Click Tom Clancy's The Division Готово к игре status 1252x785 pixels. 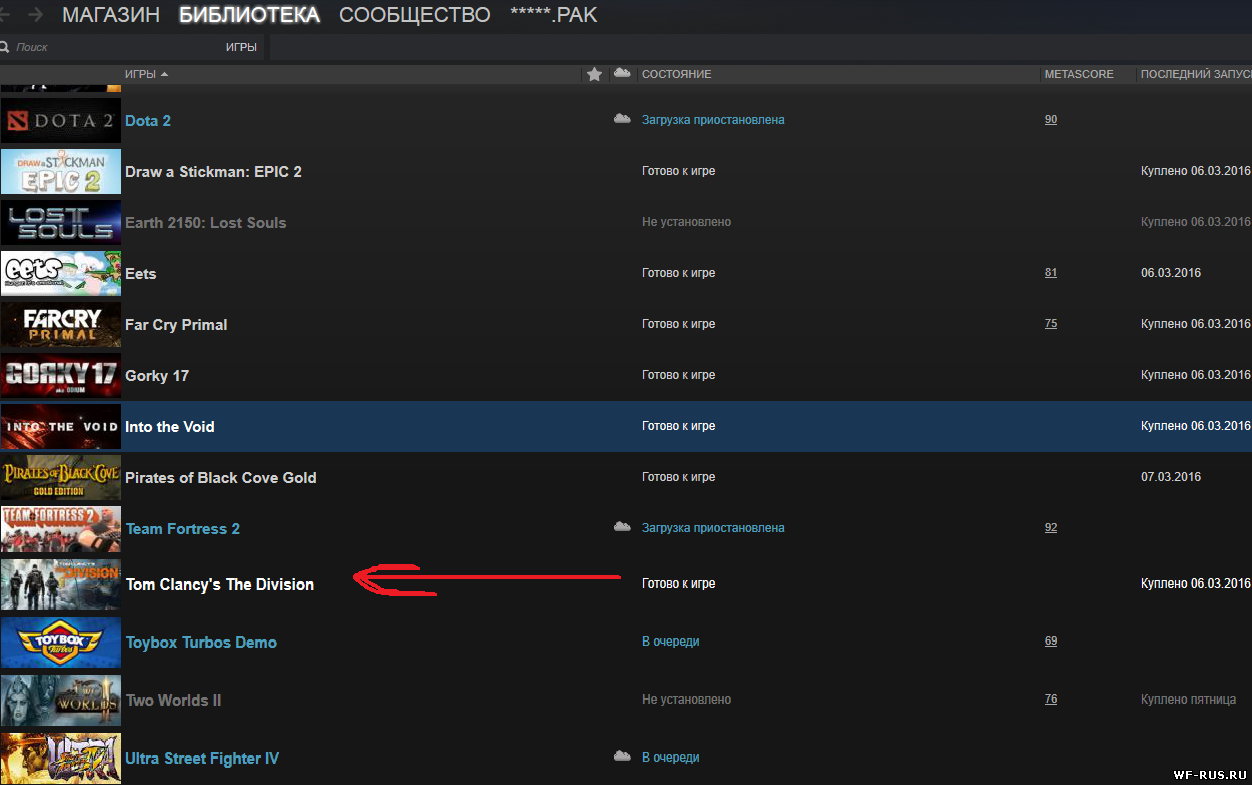coord(679,583)
